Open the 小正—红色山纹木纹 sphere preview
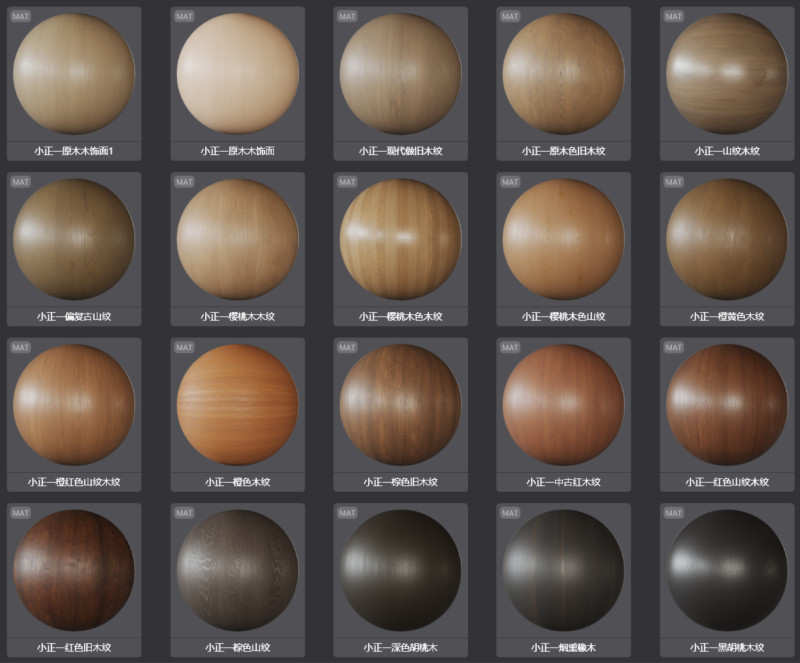 (727, 405)
